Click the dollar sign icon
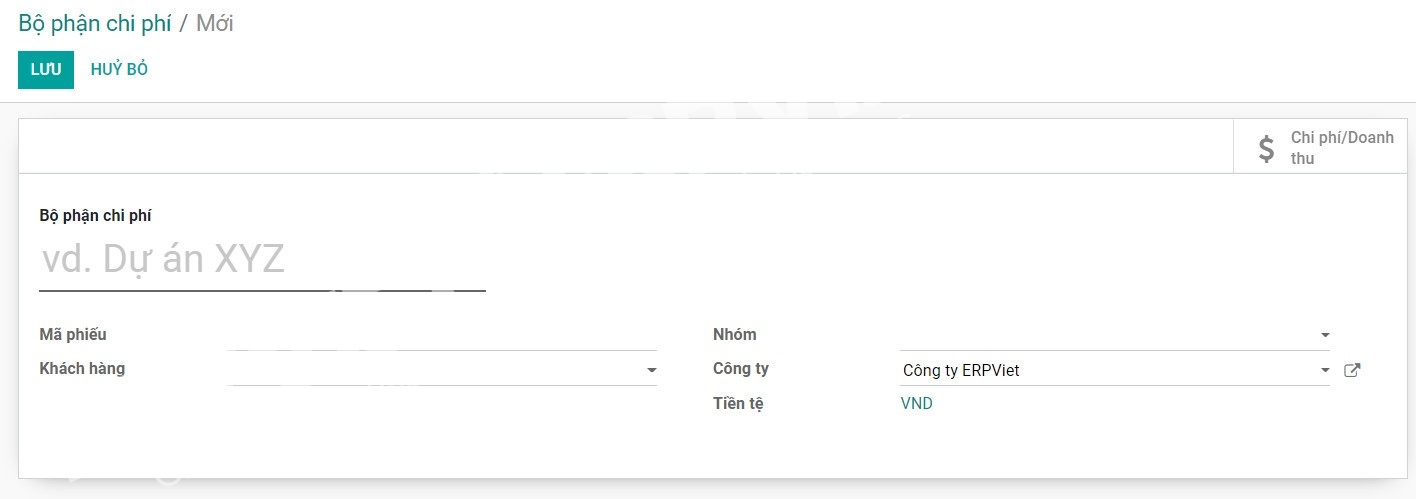This screenshot has height=499, width=1416. [x=1266, y=148]
